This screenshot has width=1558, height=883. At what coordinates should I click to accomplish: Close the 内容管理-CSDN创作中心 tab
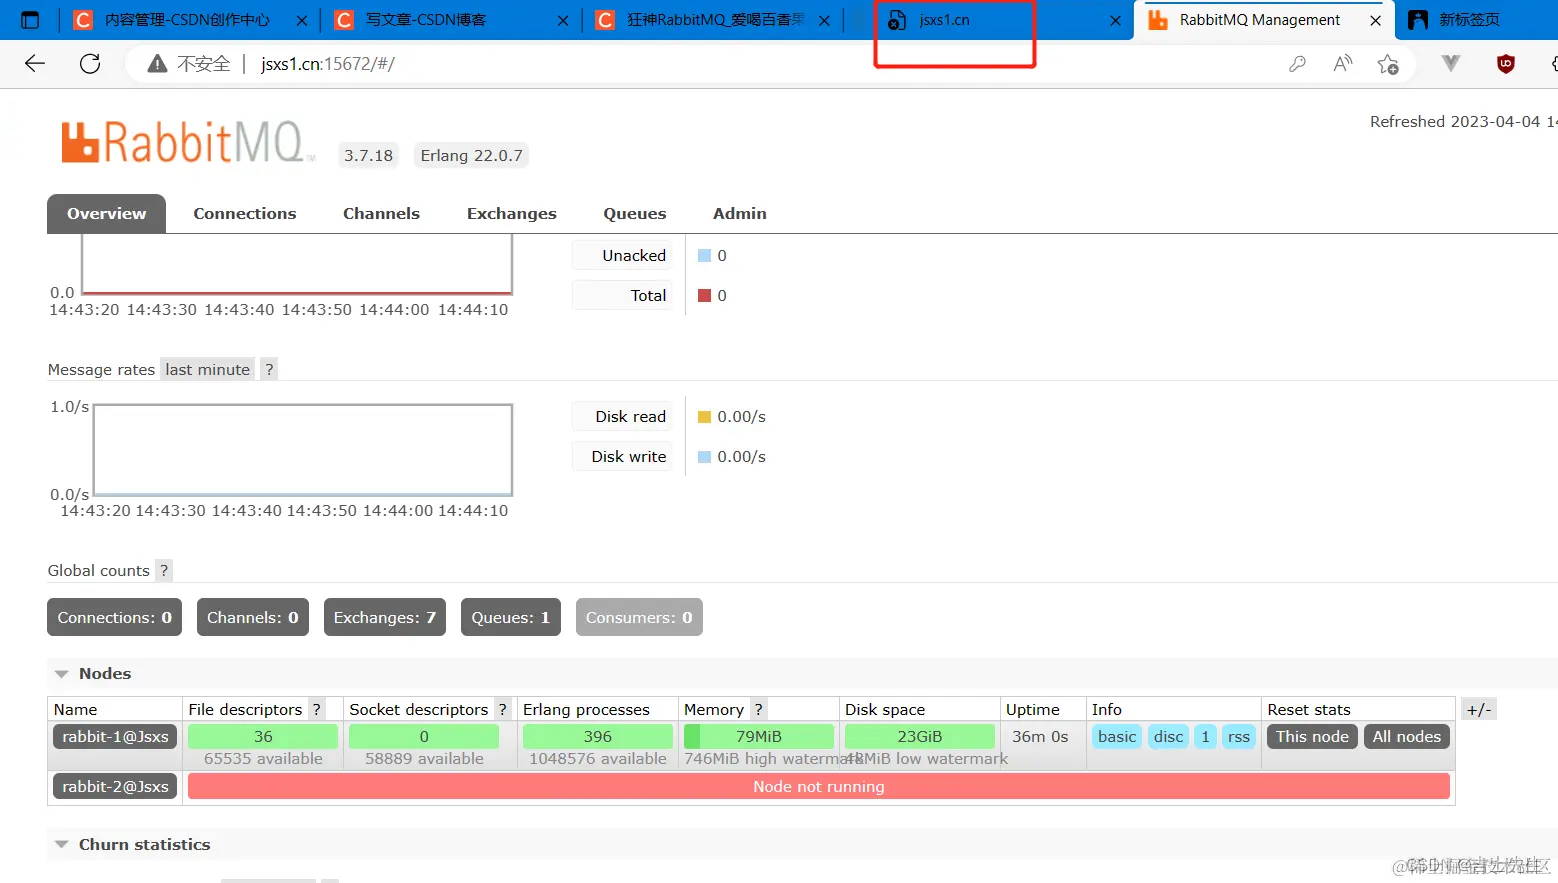pyautogui.click(x=302, y=20)
